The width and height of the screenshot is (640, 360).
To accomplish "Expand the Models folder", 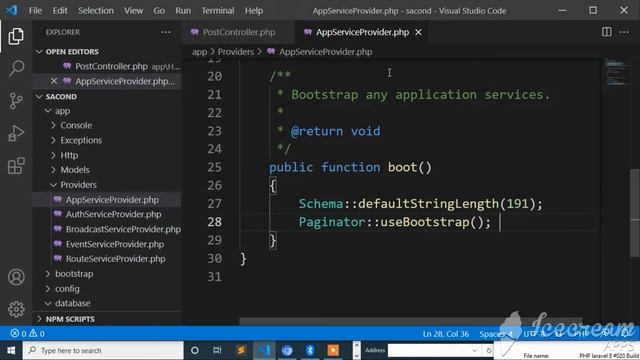I will (x=53, y=170).
